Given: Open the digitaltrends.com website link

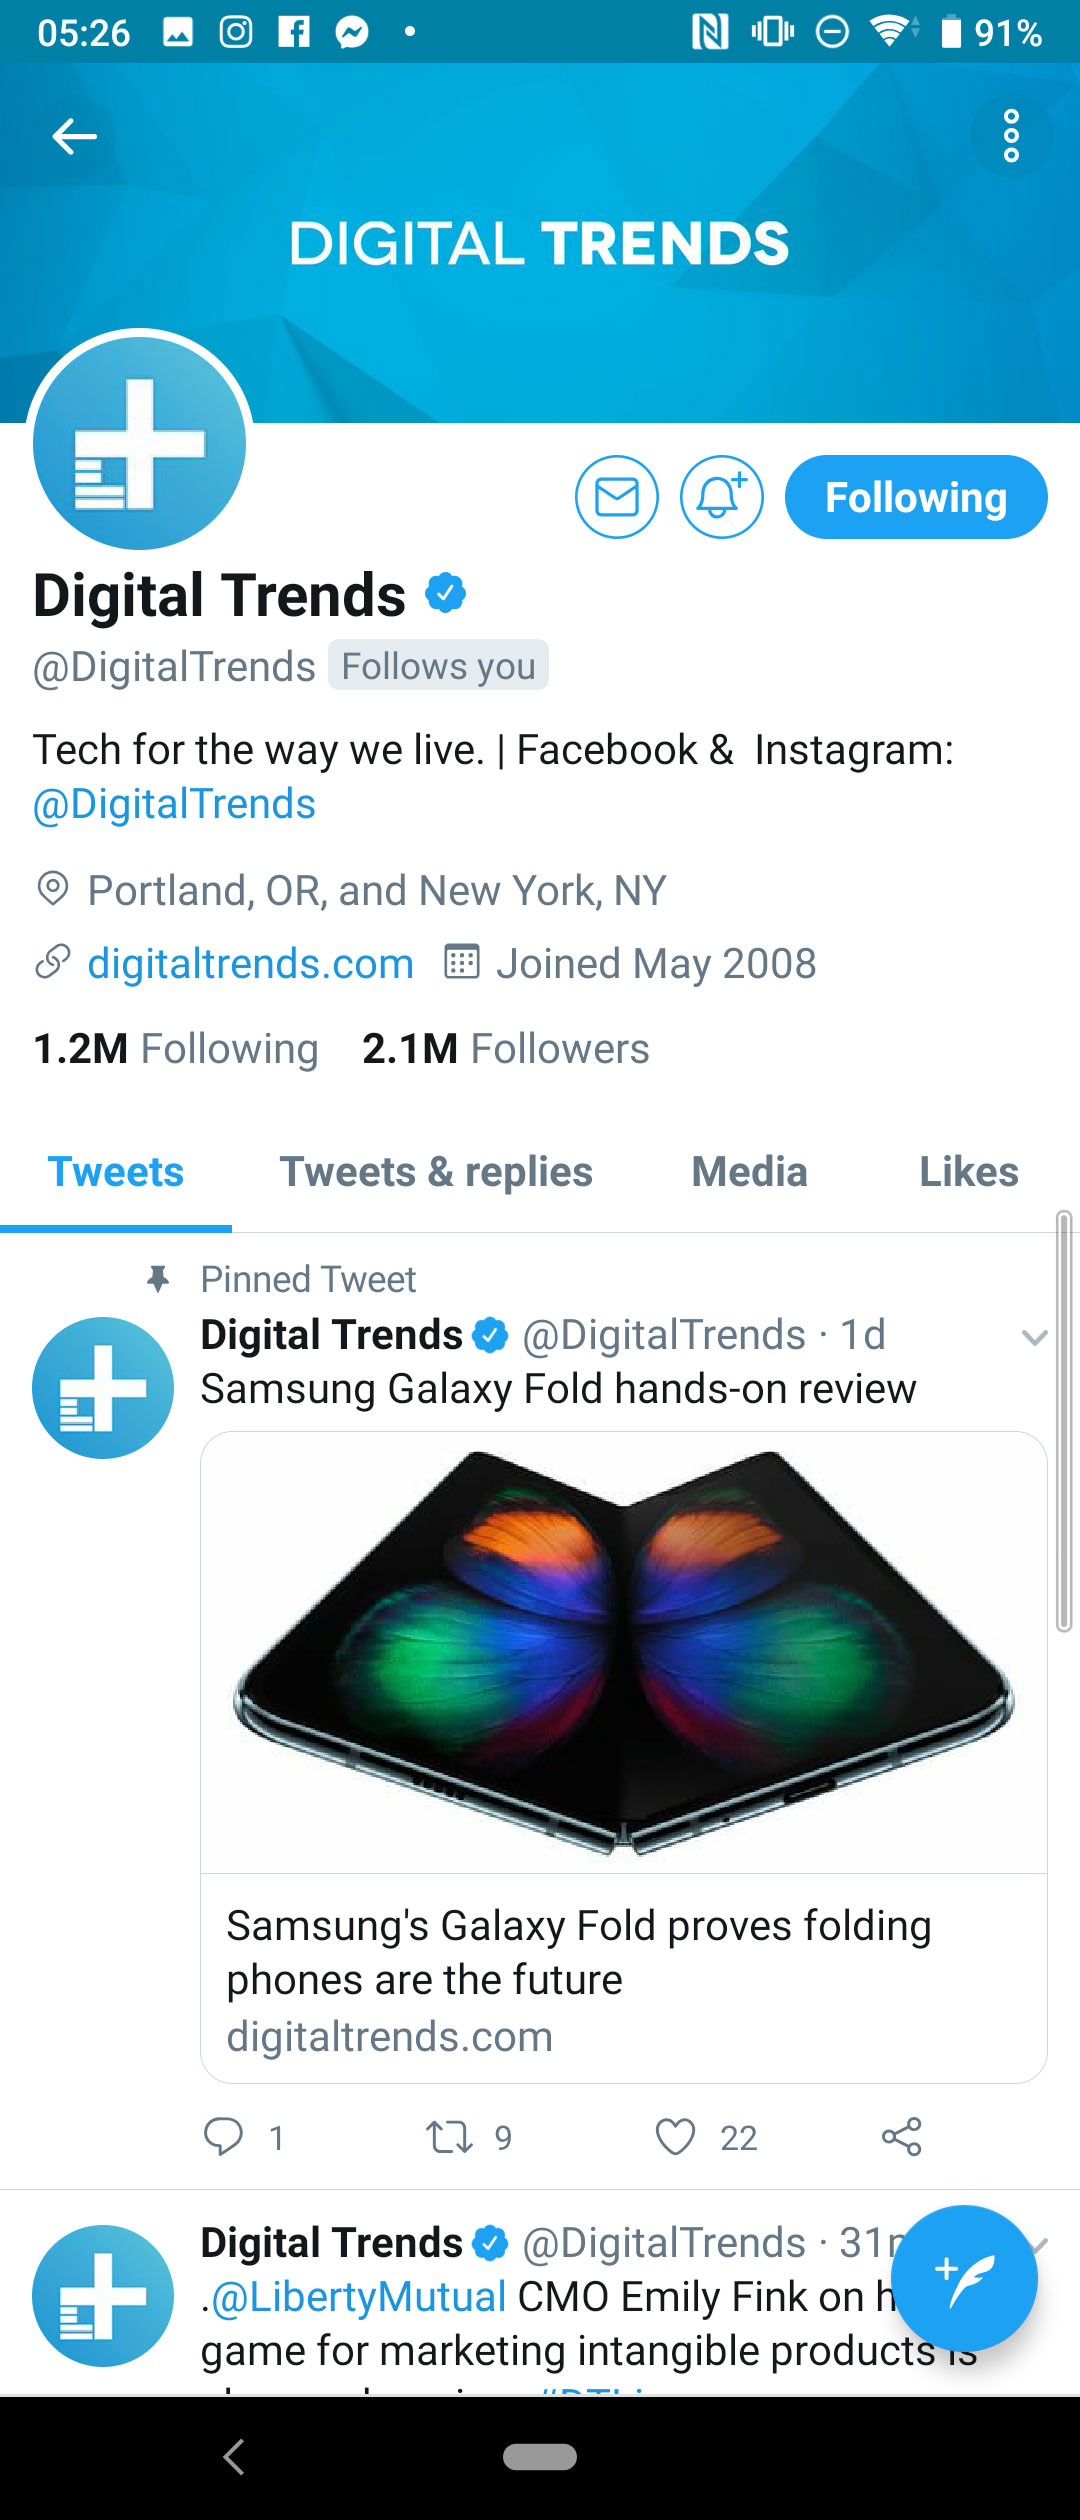Looking at the screenshot, I should (251, 963).
